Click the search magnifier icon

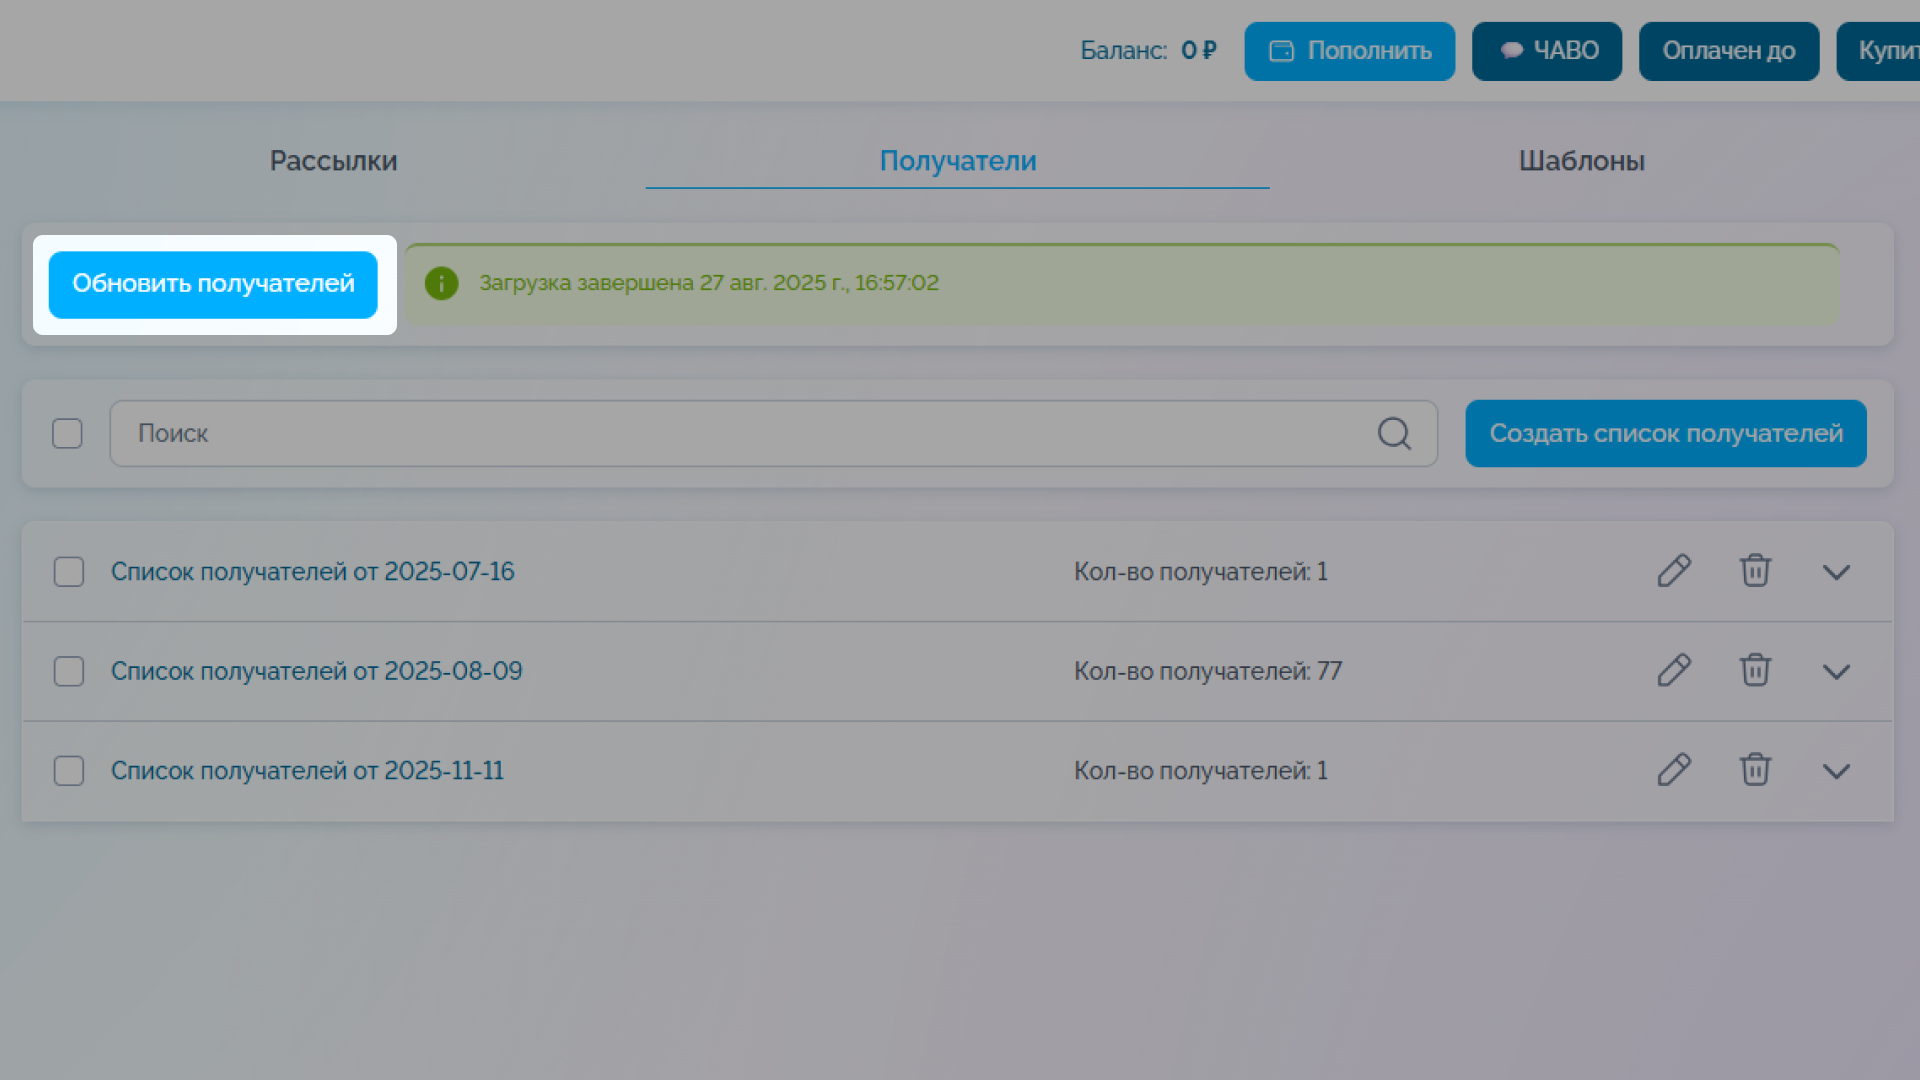point(1394,433)
